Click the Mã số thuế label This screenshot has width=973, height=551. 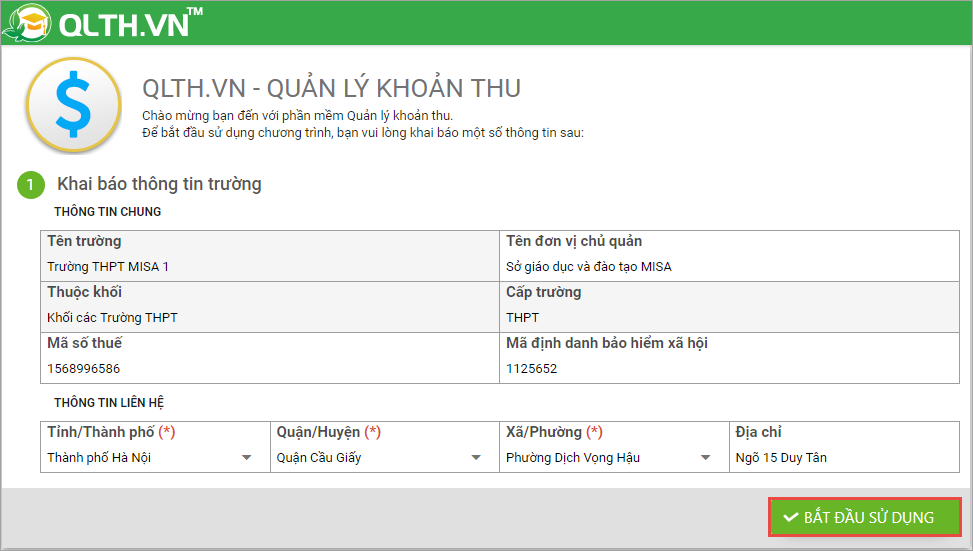point(84,343)
